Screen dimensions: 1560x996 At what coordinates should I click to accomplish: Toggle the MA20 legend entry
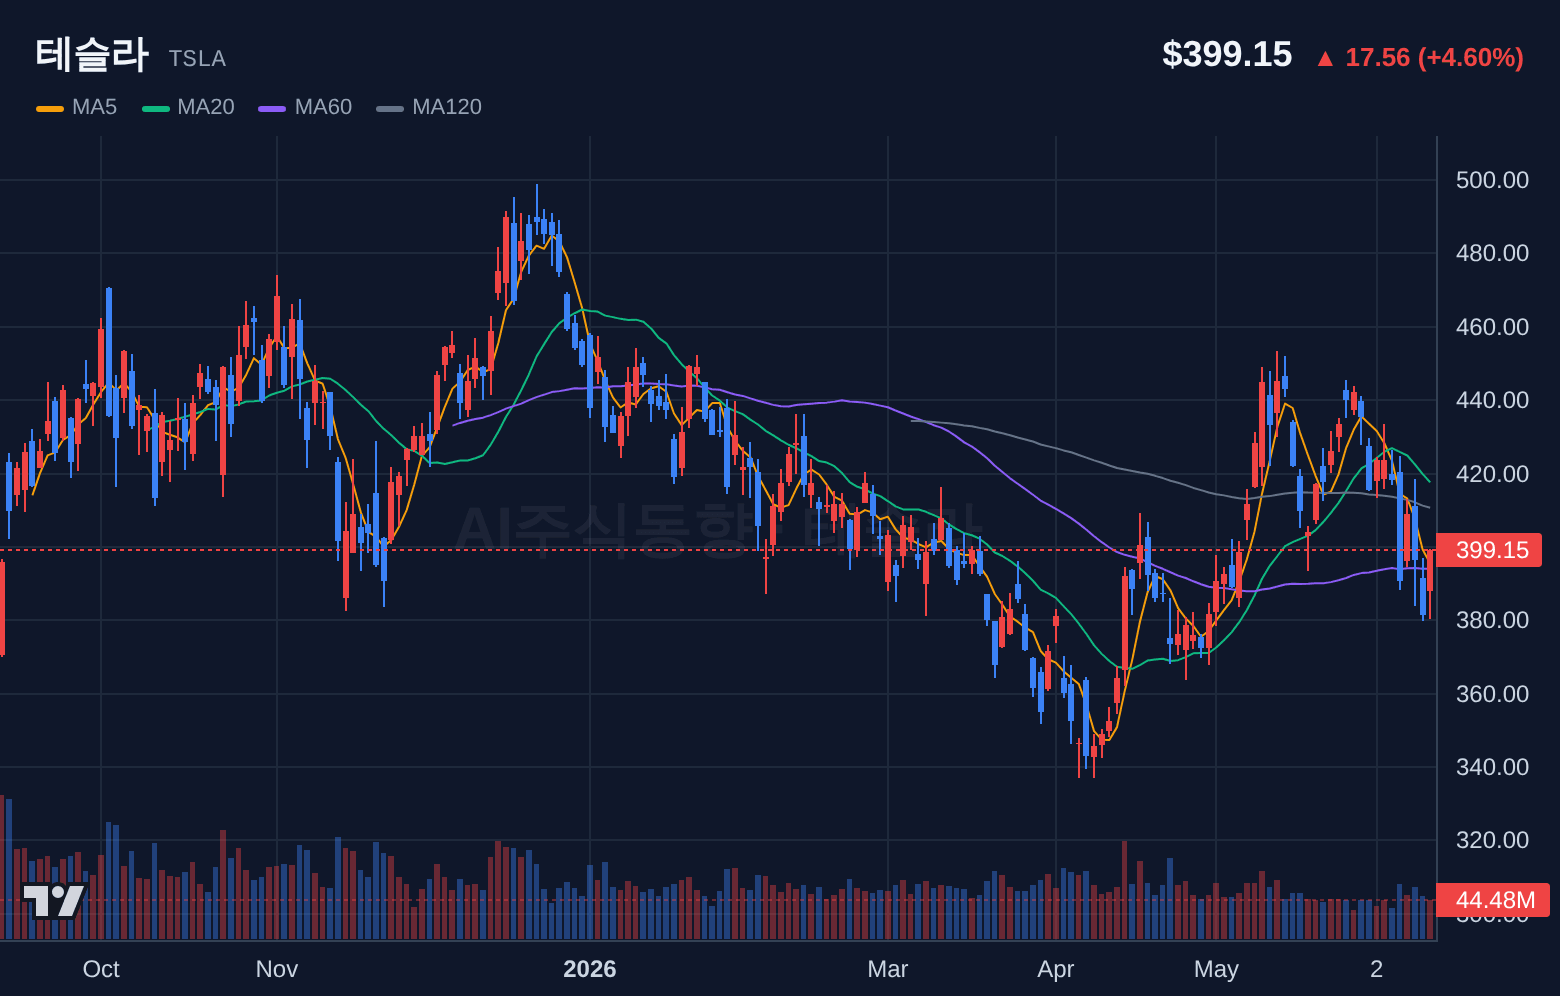pos(189,107)
